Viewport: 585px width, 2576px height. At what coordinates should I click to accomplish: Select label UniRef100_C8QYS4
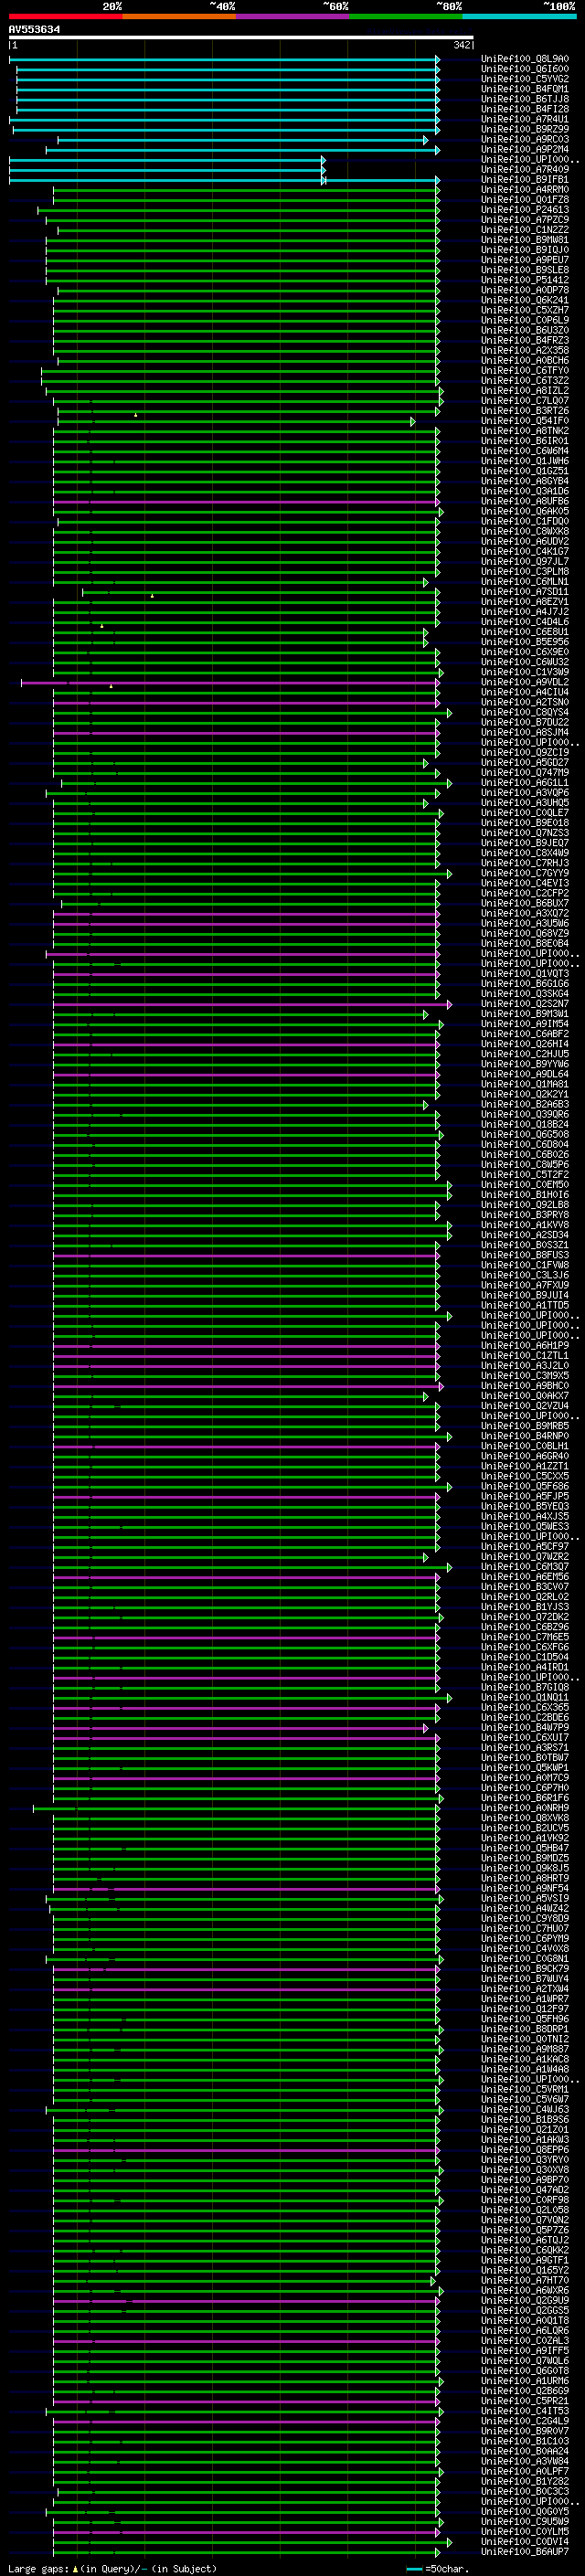pyautogui.click(x=524, y=713)
